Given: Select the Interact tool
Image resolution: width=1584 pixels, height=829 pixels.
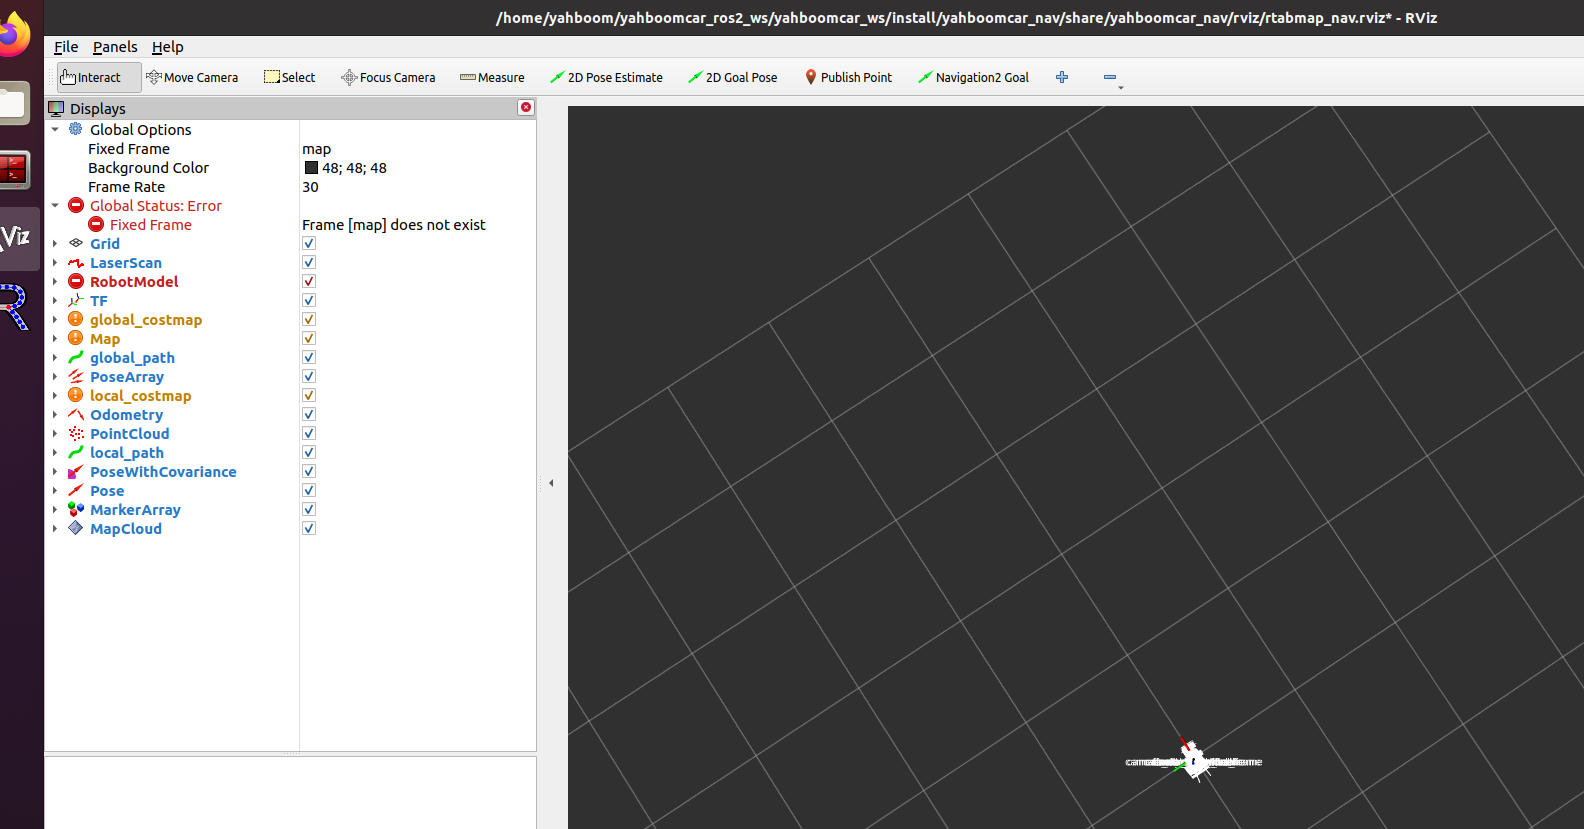Looking at the screenshot, I should point(99,77).
